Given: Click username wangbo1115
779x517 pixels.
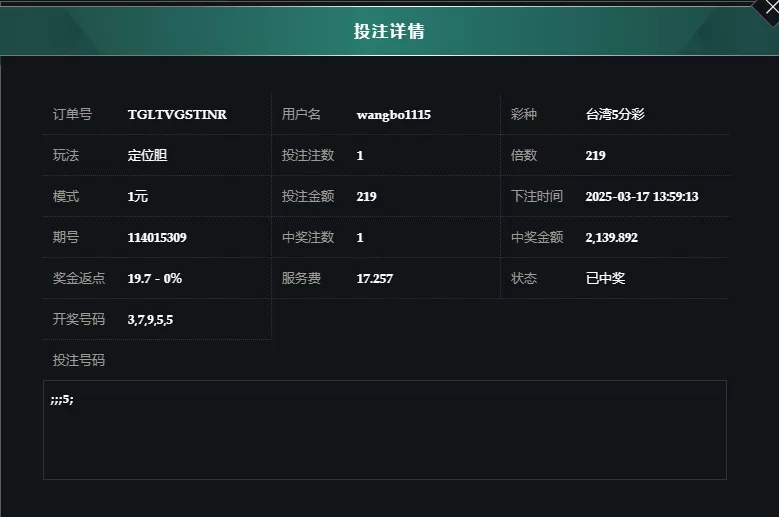Looking at the screenshot, I should point(393,115).
